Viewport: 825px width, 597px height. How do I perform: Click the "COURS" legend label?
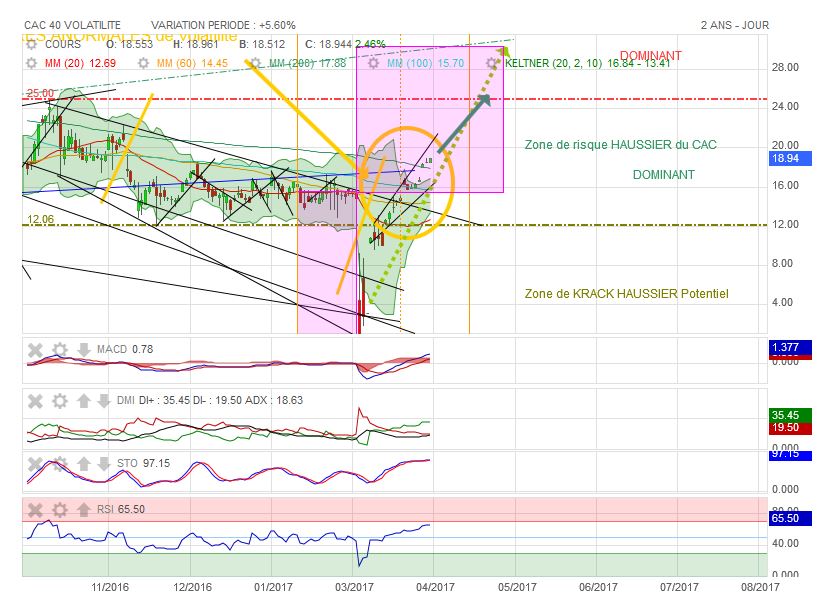click(x=63, y=44)
